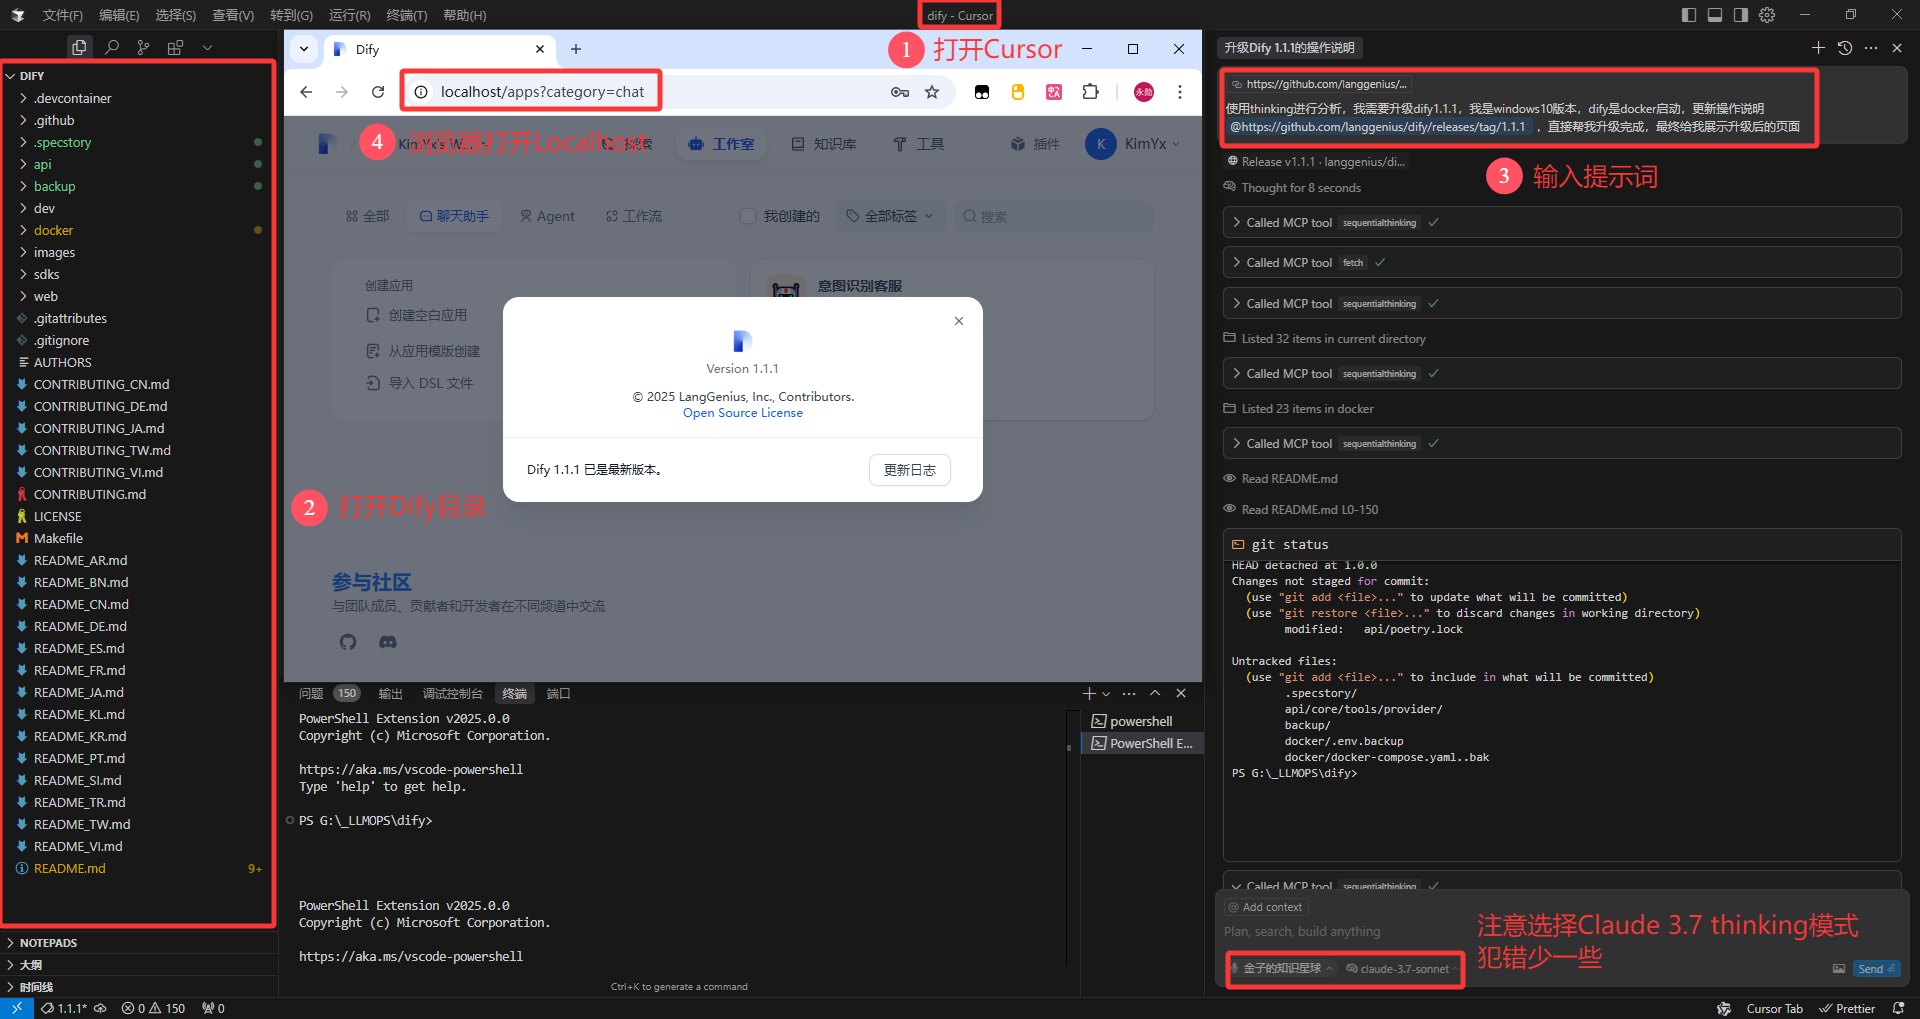Click the 更新日志 button
Image resolution: width=1920 pixels, height=1019 pixels.
coord(910,470)
